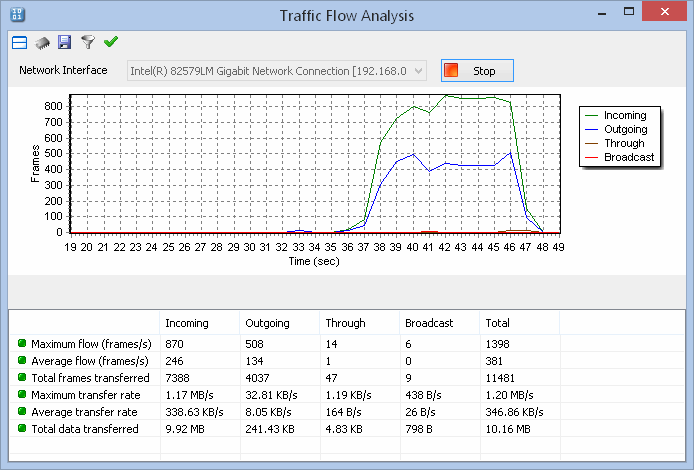Click green status dot beside Total data transferred

click(22, 429)
